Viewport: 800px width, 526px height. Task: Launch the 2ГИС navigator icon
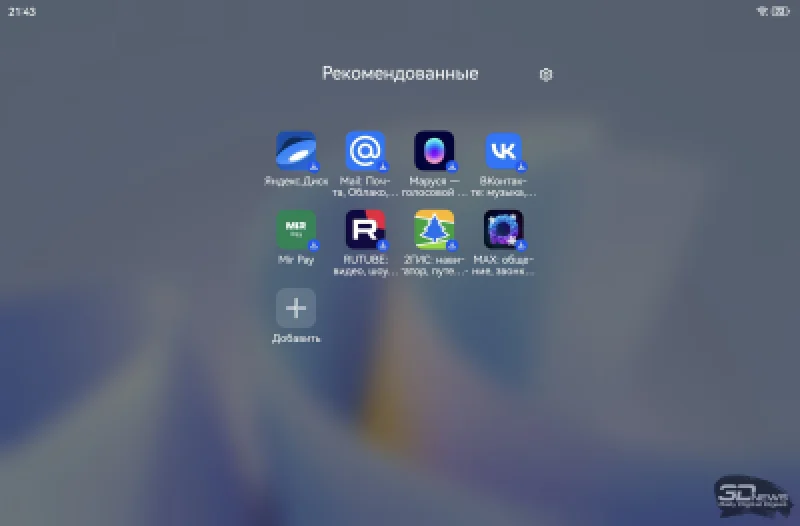tap(434, 229)
